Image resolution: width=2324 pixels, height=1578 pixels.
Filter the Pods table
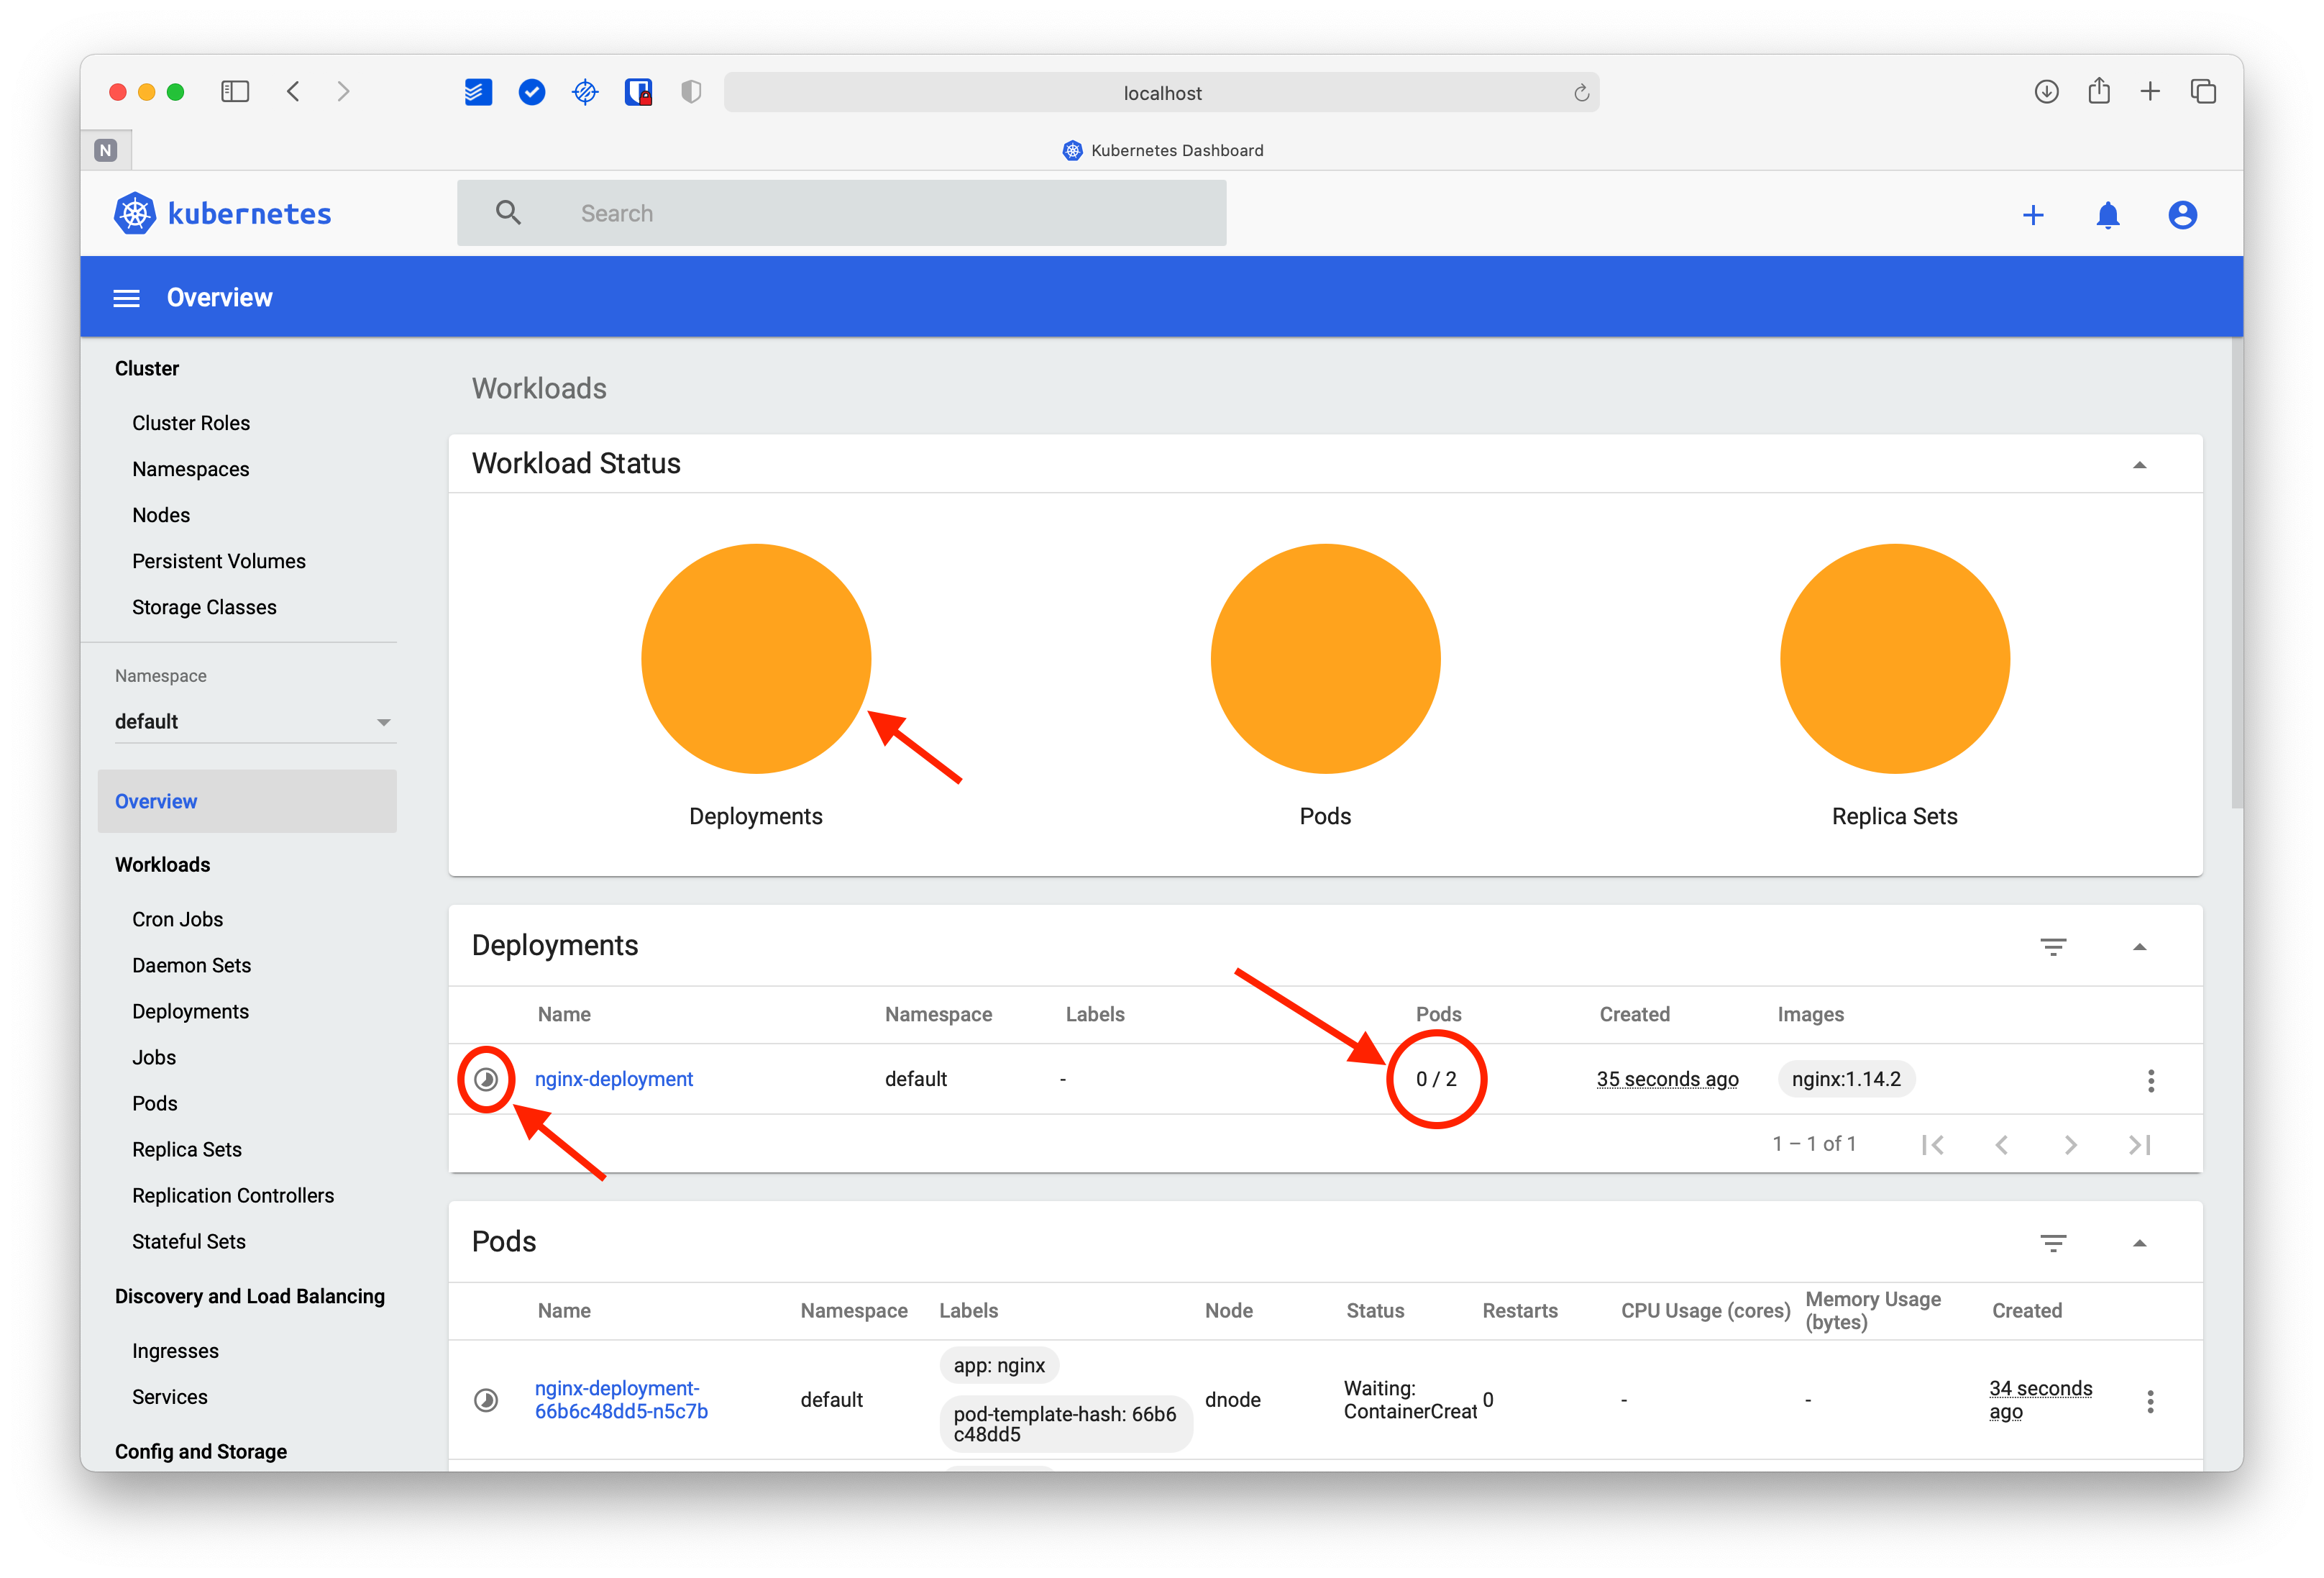click(x=2053, y=1243)
